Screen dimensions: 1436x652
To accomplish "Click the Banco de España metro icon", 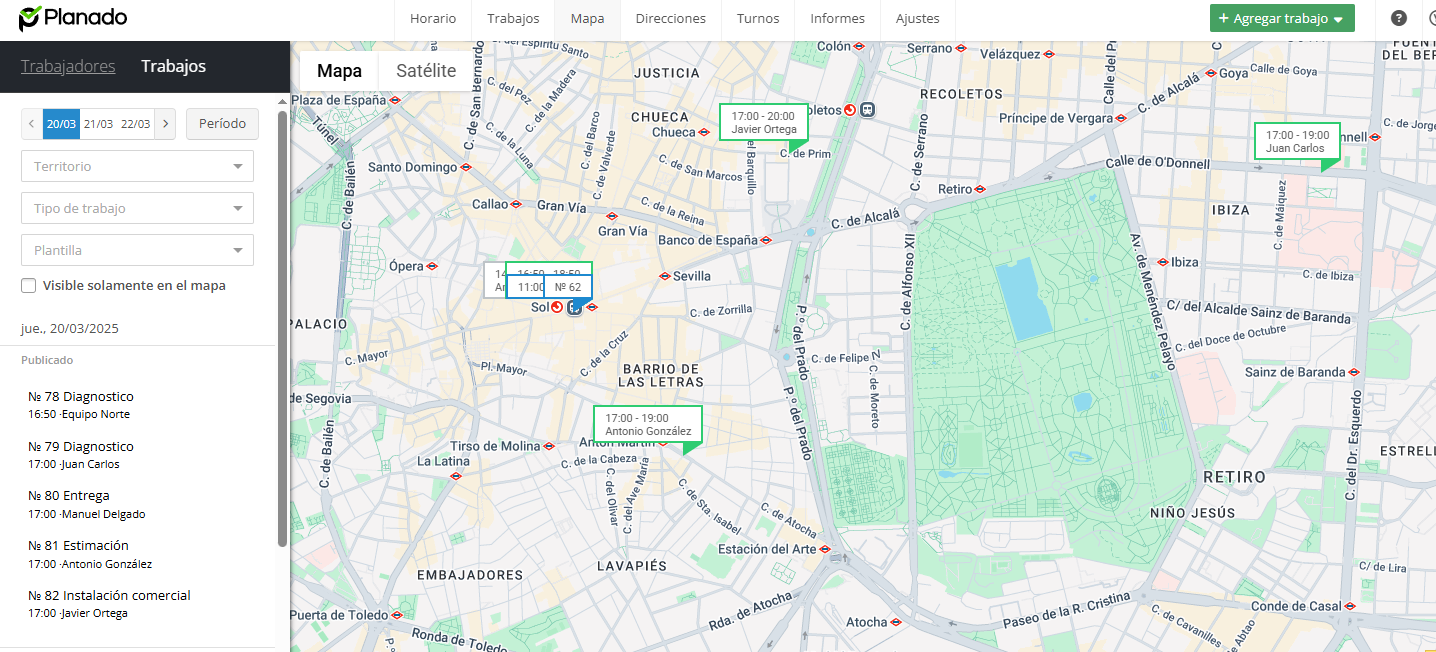I will click(766, 240).
